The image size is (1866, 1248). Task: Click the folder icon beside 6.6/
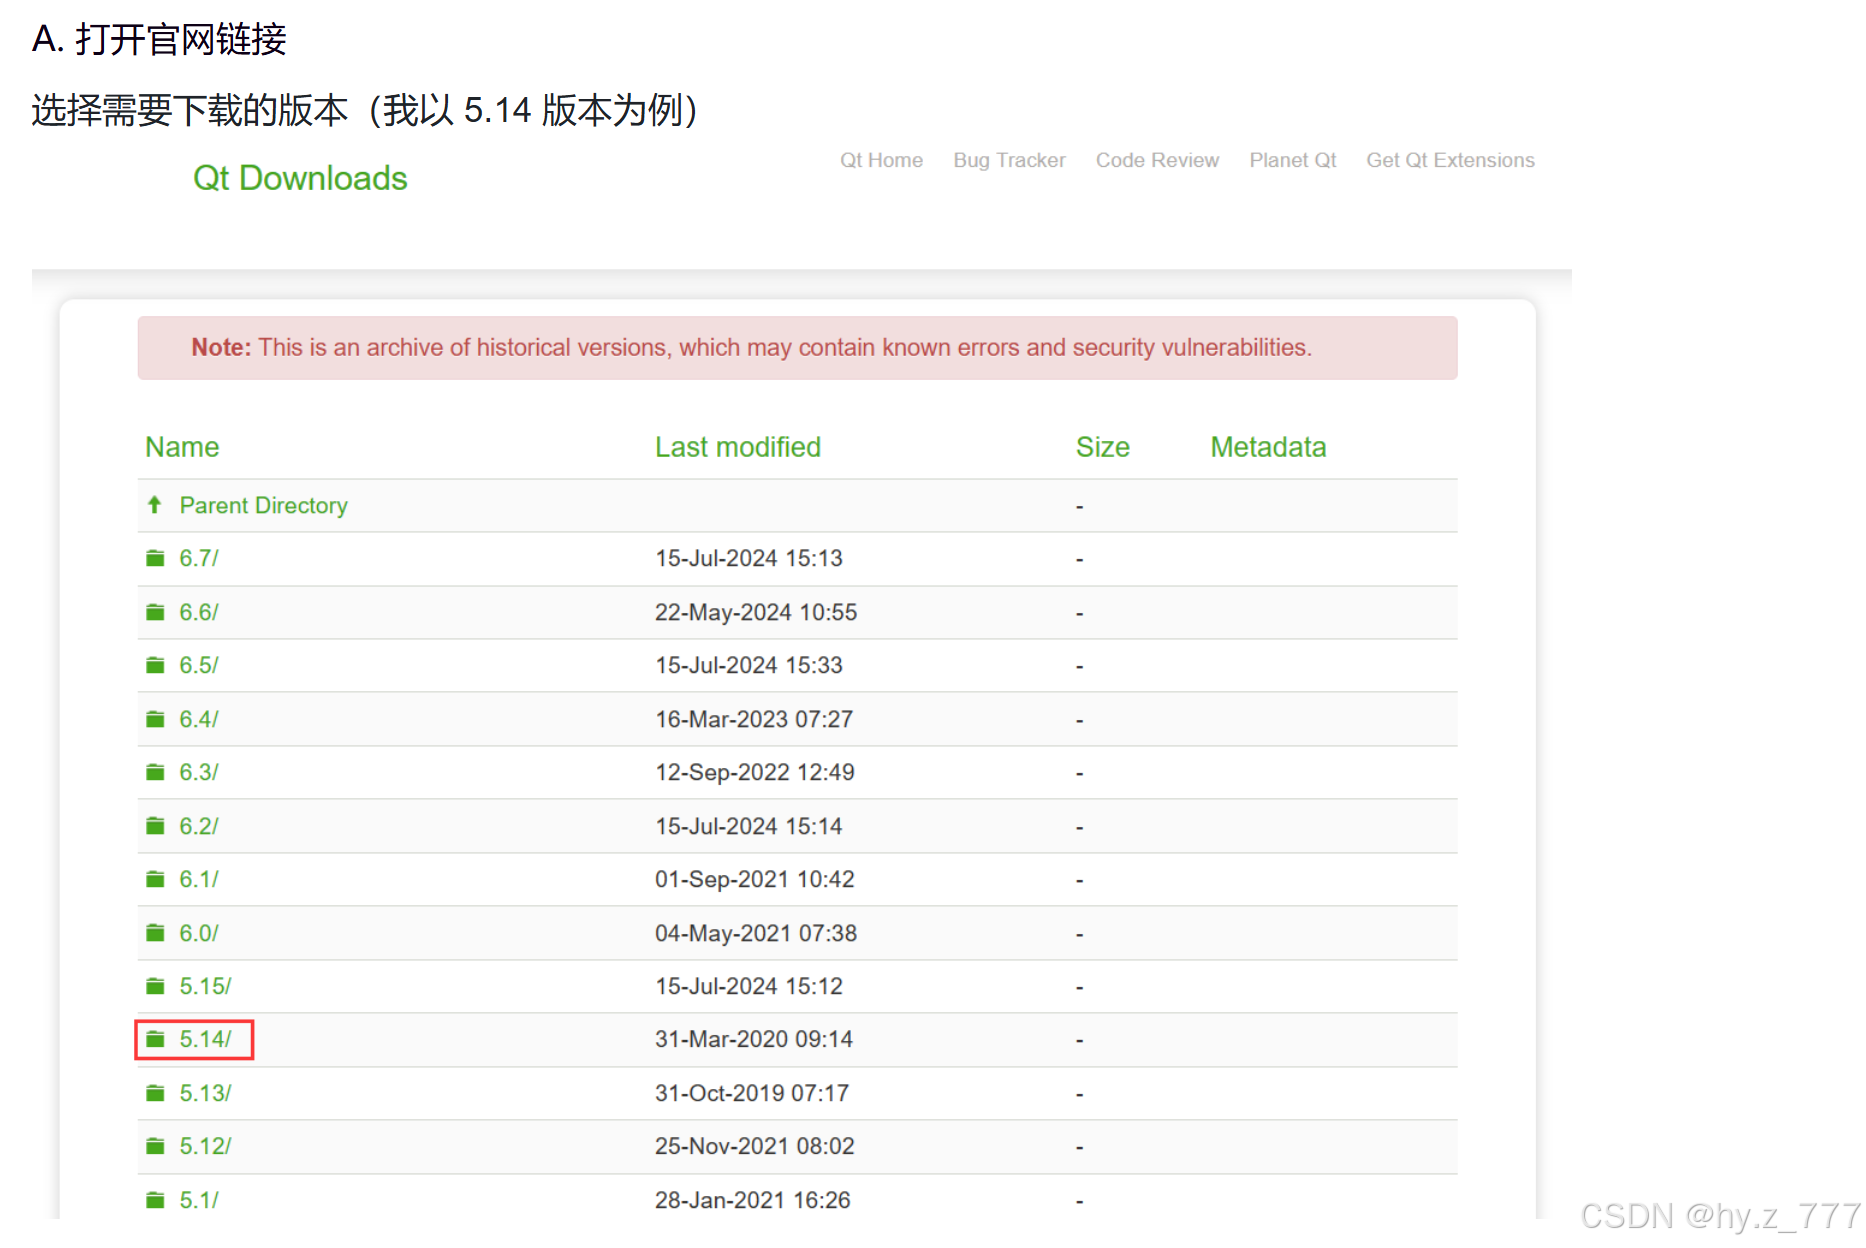tap(155, 612)
